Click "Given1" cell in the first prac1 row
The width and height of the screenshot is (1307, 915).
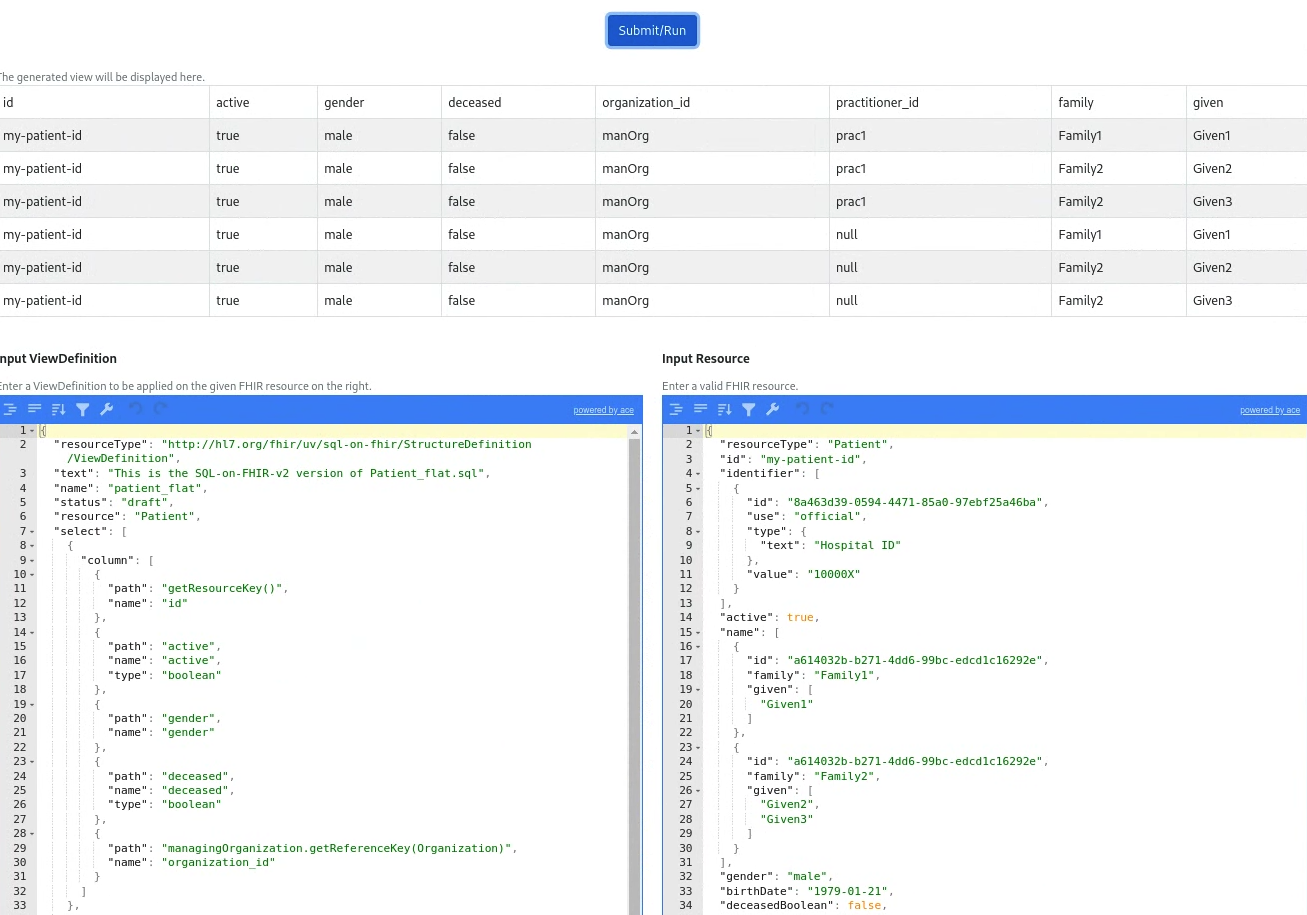(1247, 135)
